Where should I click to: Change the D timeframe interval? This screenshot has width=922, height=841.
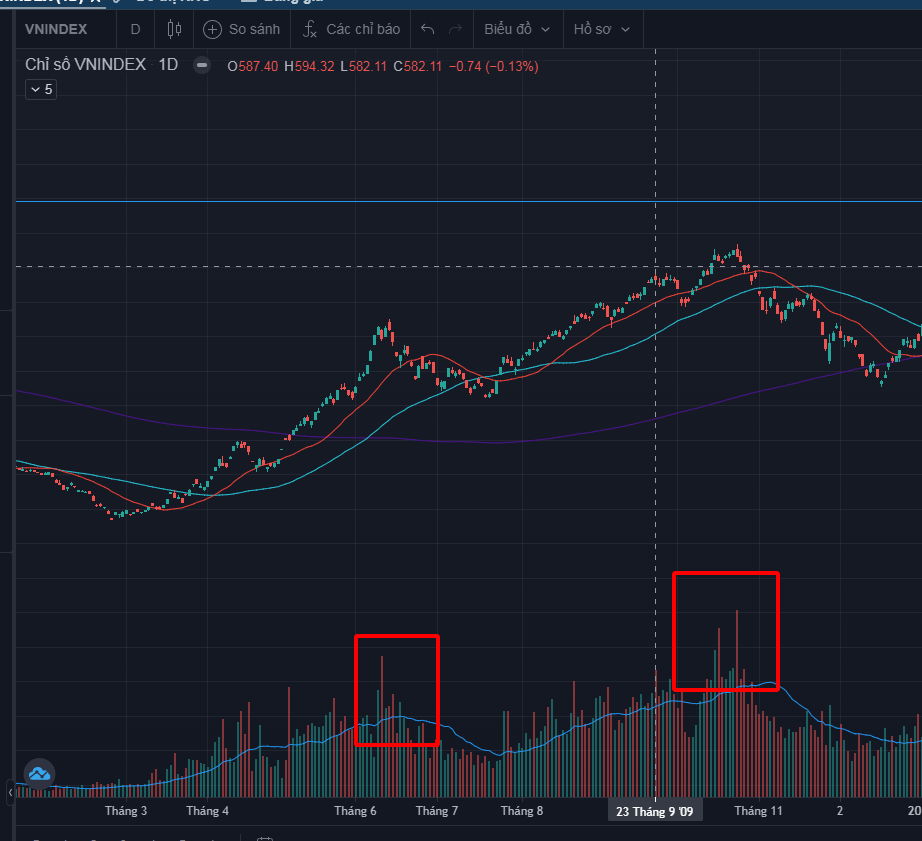135,29
